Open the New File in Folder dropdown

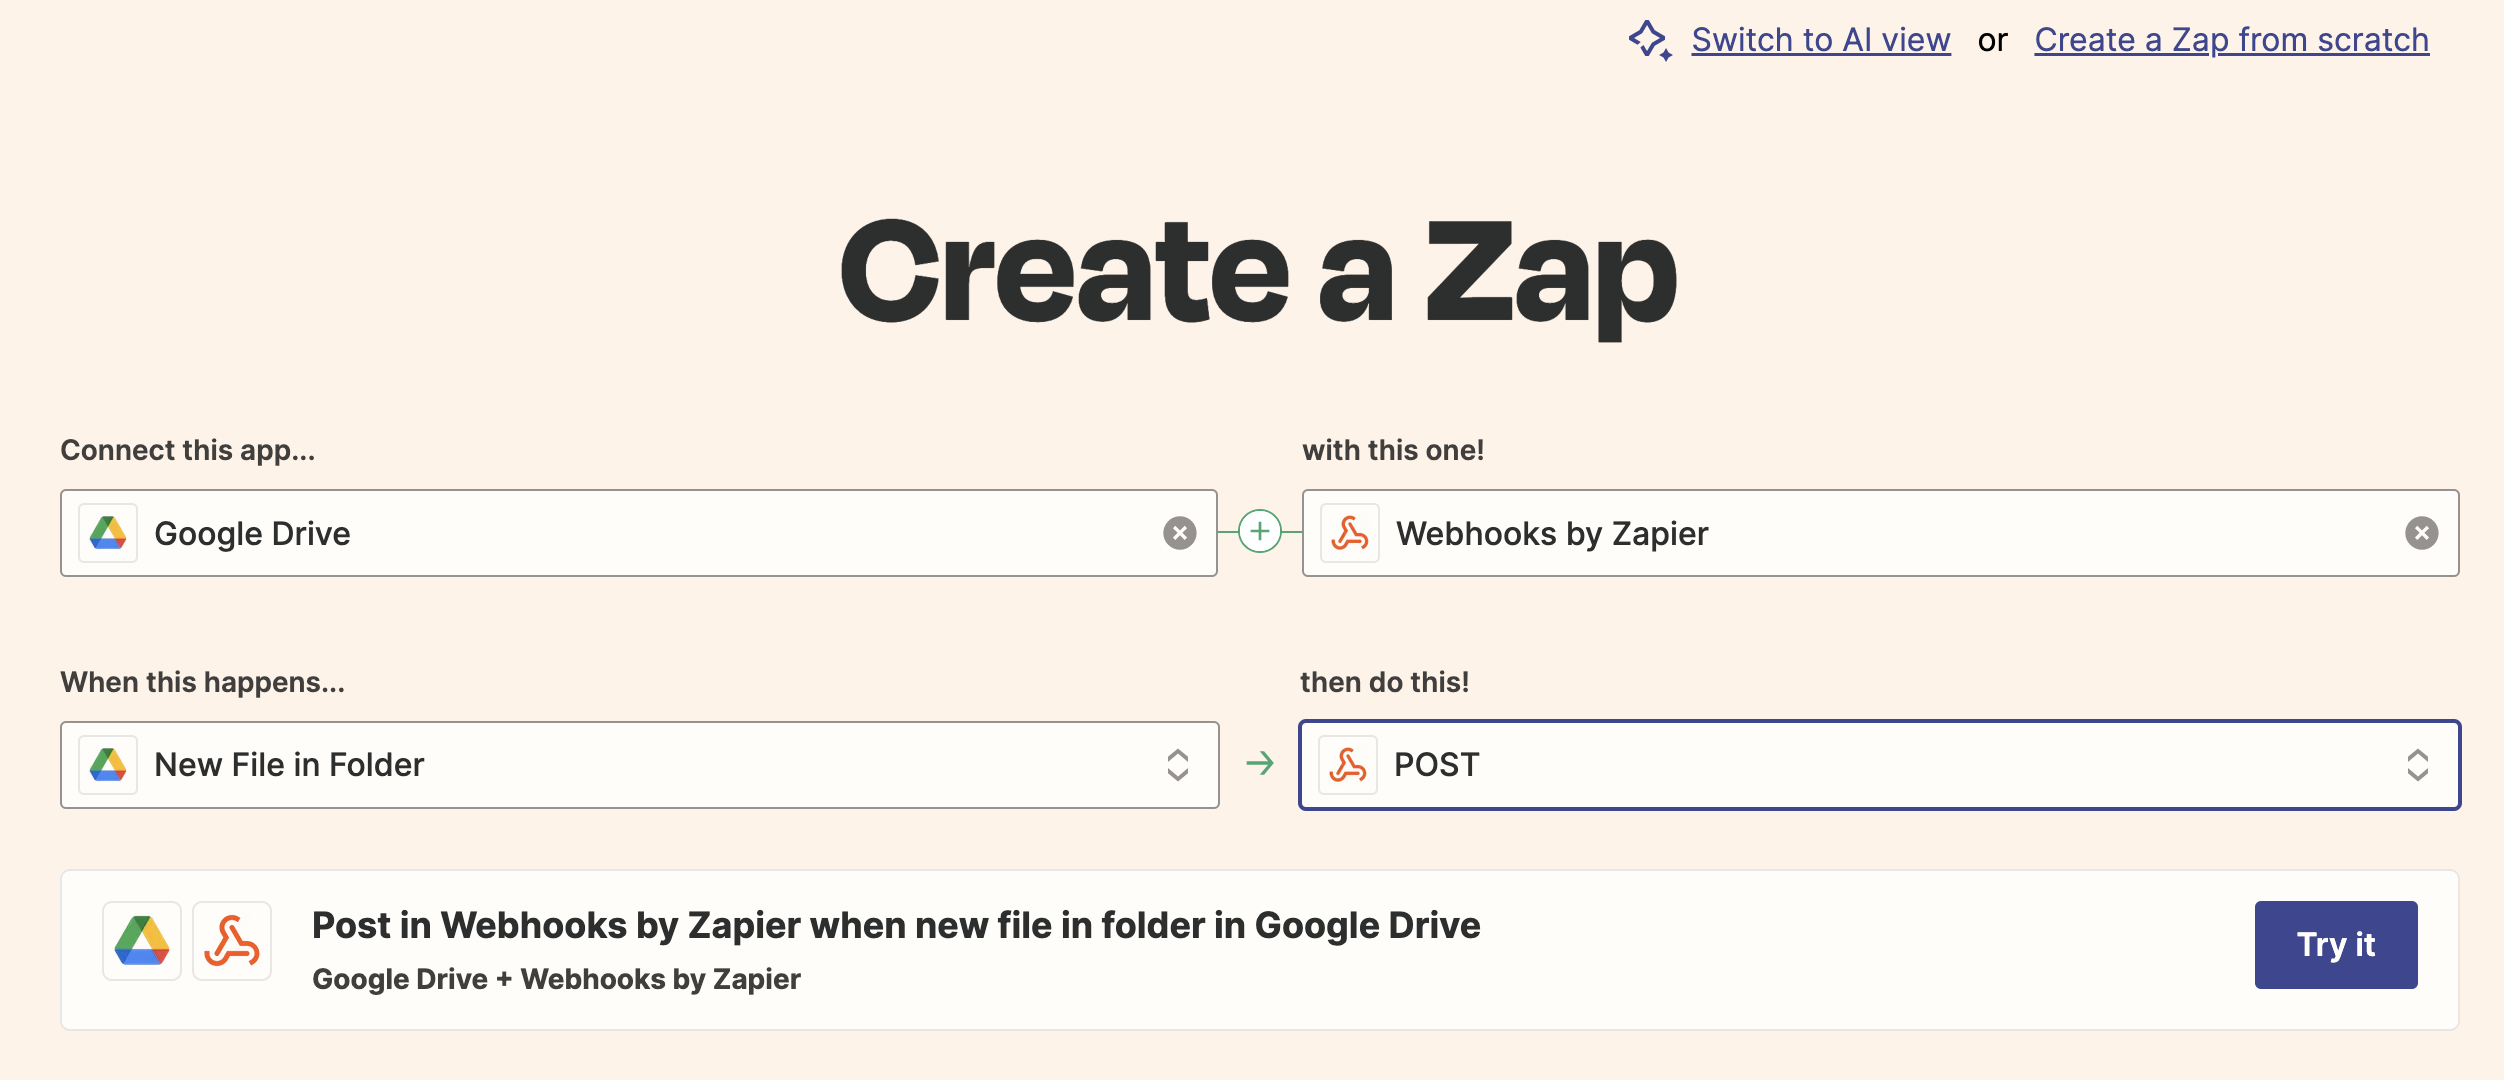point(640,765)
